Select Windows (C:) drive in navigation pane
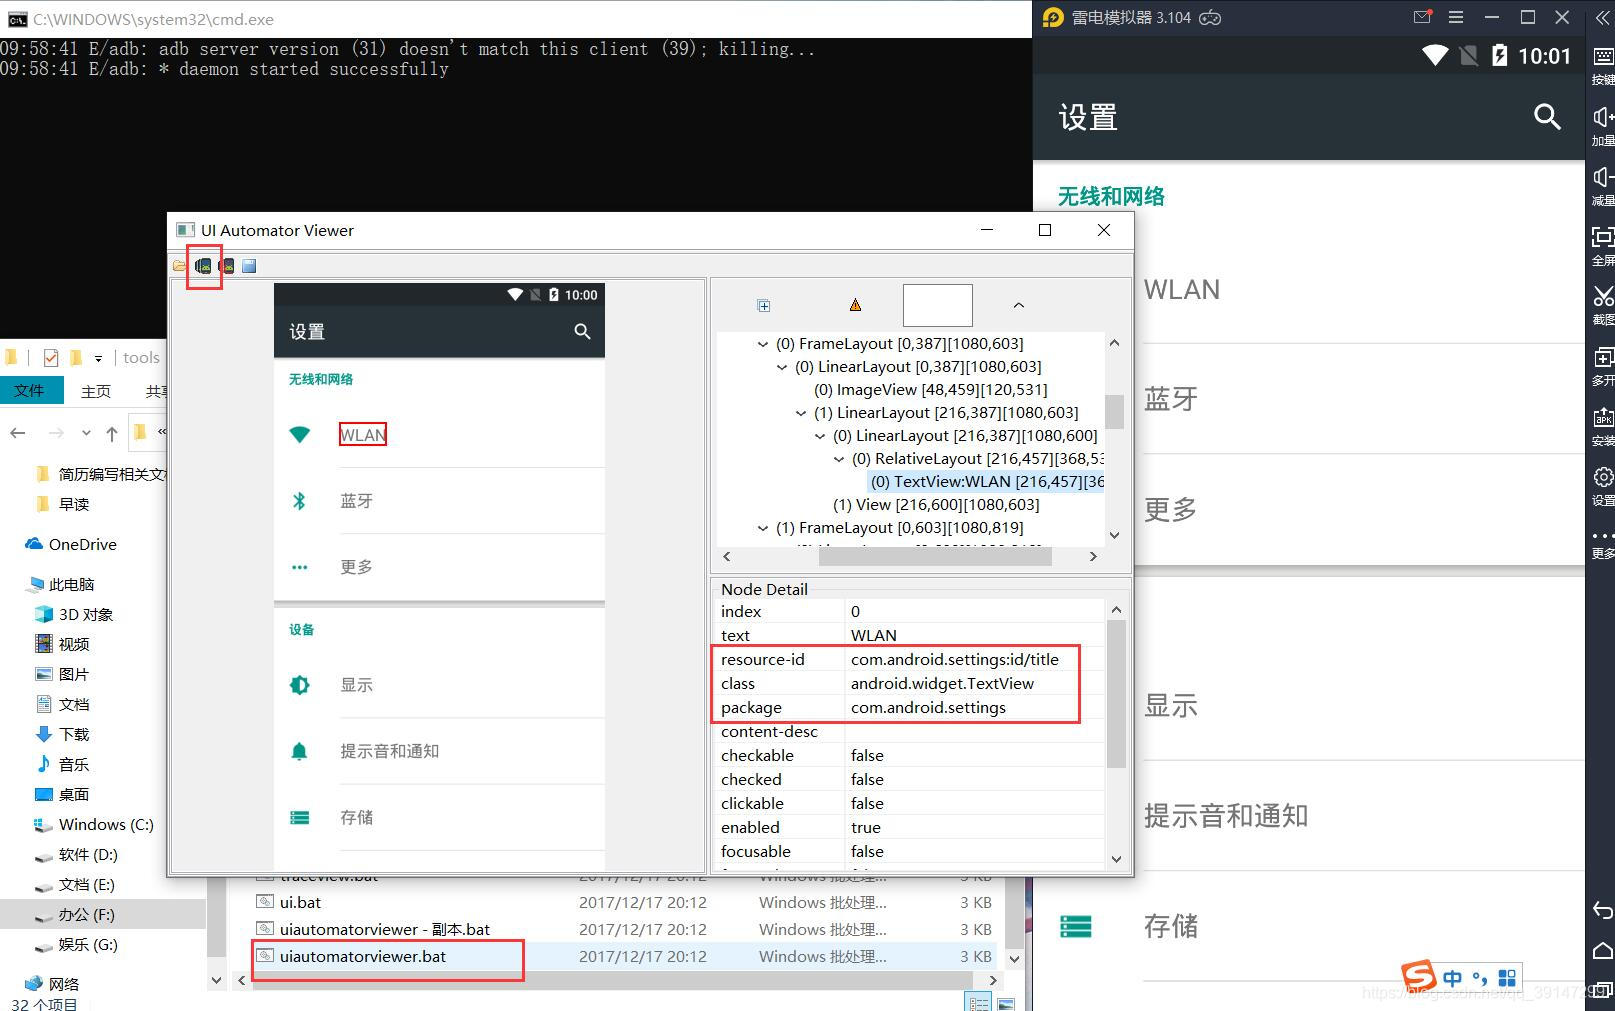1615x1011 pixels. [106, 824]
